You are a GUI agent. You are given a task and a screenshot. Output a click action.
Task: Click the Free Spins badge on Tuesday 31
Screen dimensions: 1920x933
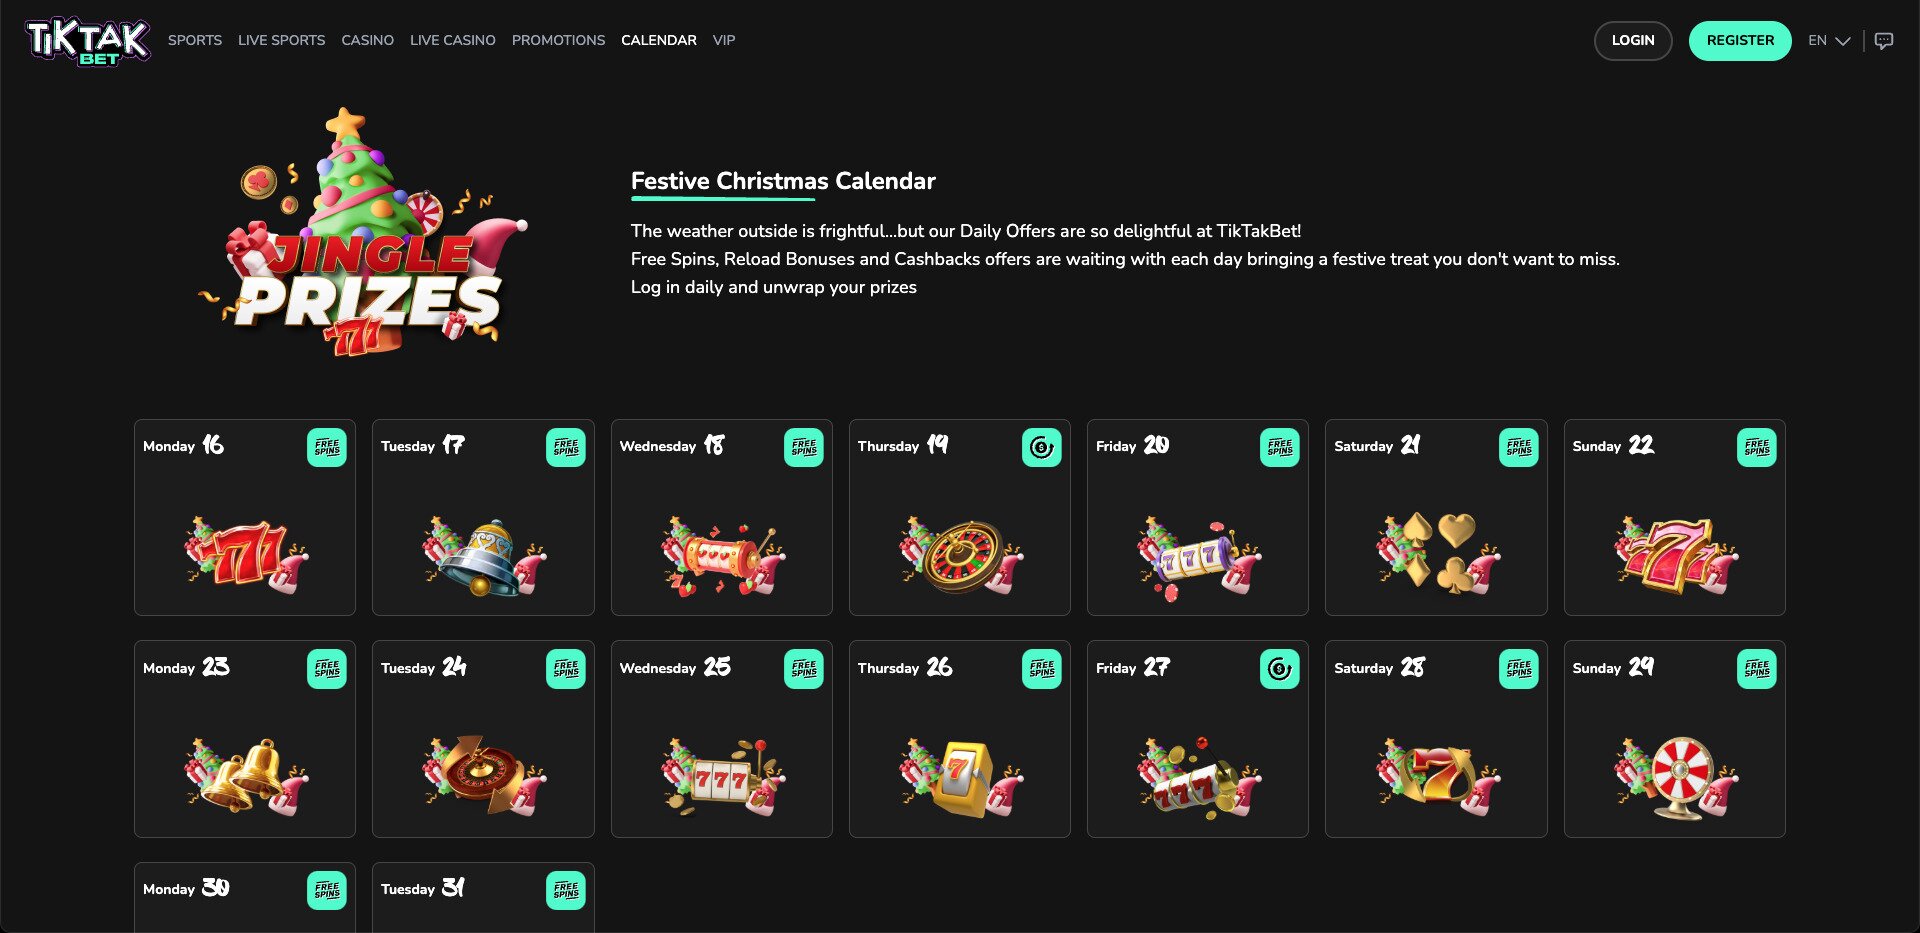point(565,890)
